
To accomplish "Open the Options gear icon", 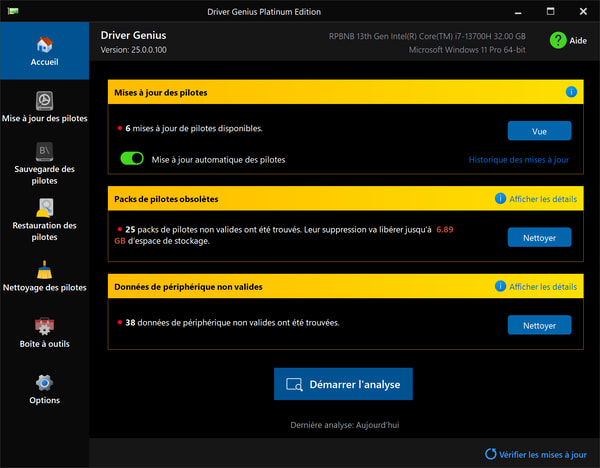I will [44, 383].
